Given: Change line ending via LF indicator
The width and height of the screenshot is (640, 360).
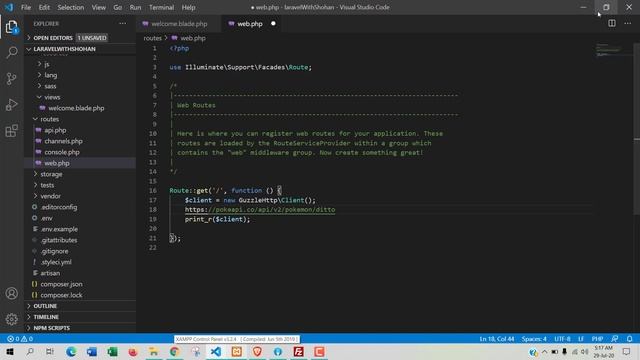Looking at the screenshot, I should pyautogui.click(x=581, y=339).
